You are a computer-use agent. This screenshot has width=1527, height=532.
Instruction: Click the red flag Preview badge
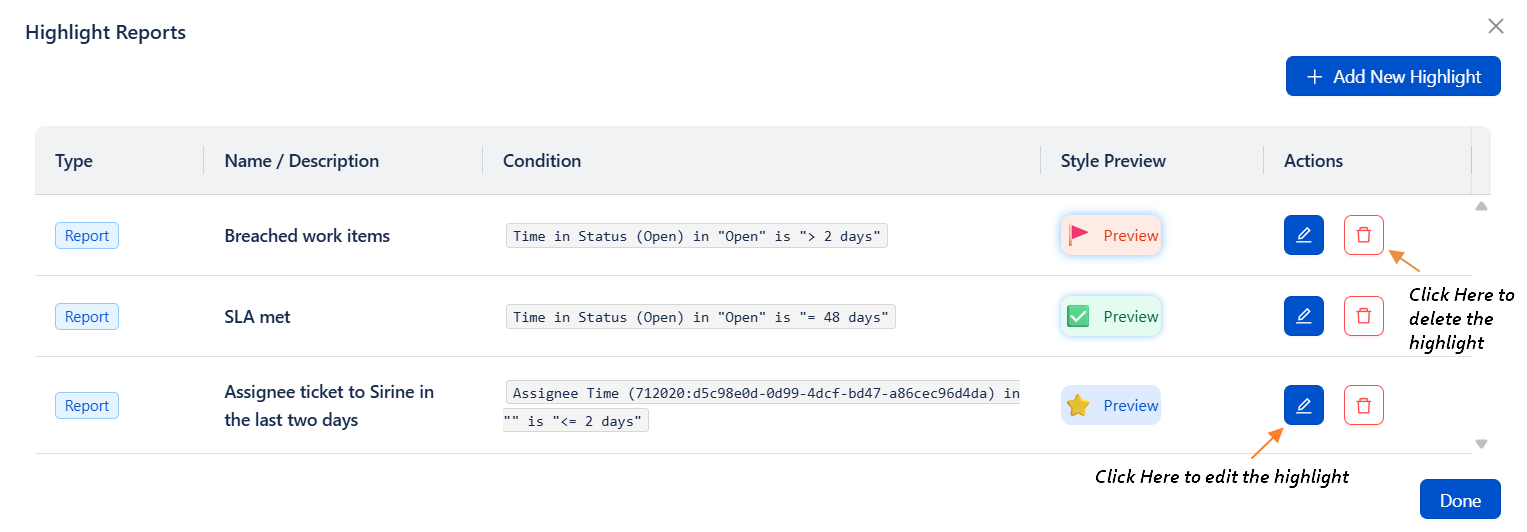pyautogui.click(x=1111, y=236)
